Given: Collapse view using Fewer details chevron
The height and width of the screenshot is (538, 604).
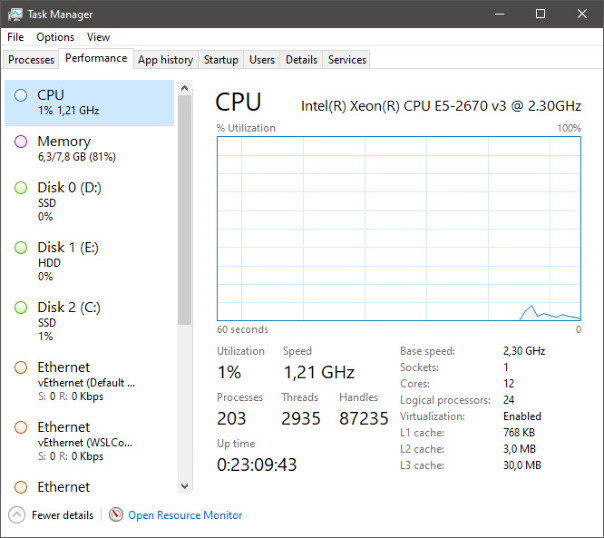Looking at the screenshot, I should (16, 515).
